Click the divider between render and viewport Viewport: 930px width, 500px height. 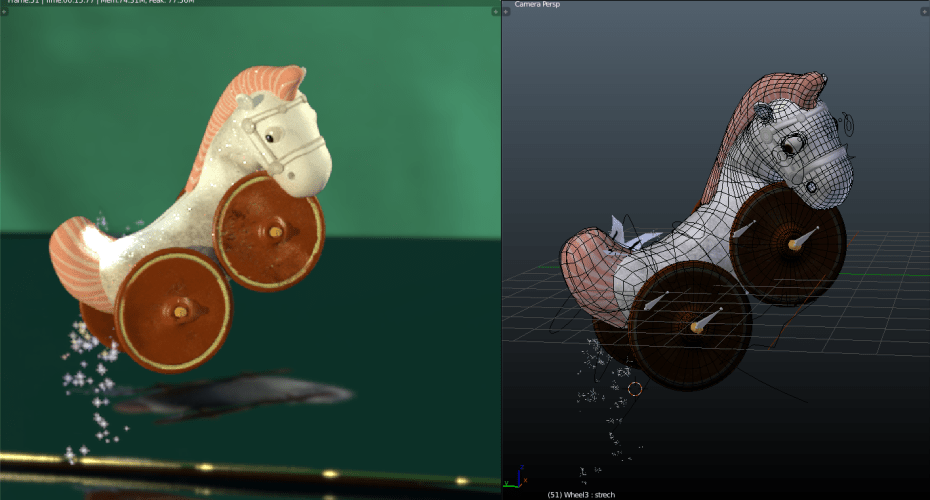click(500, 250)
